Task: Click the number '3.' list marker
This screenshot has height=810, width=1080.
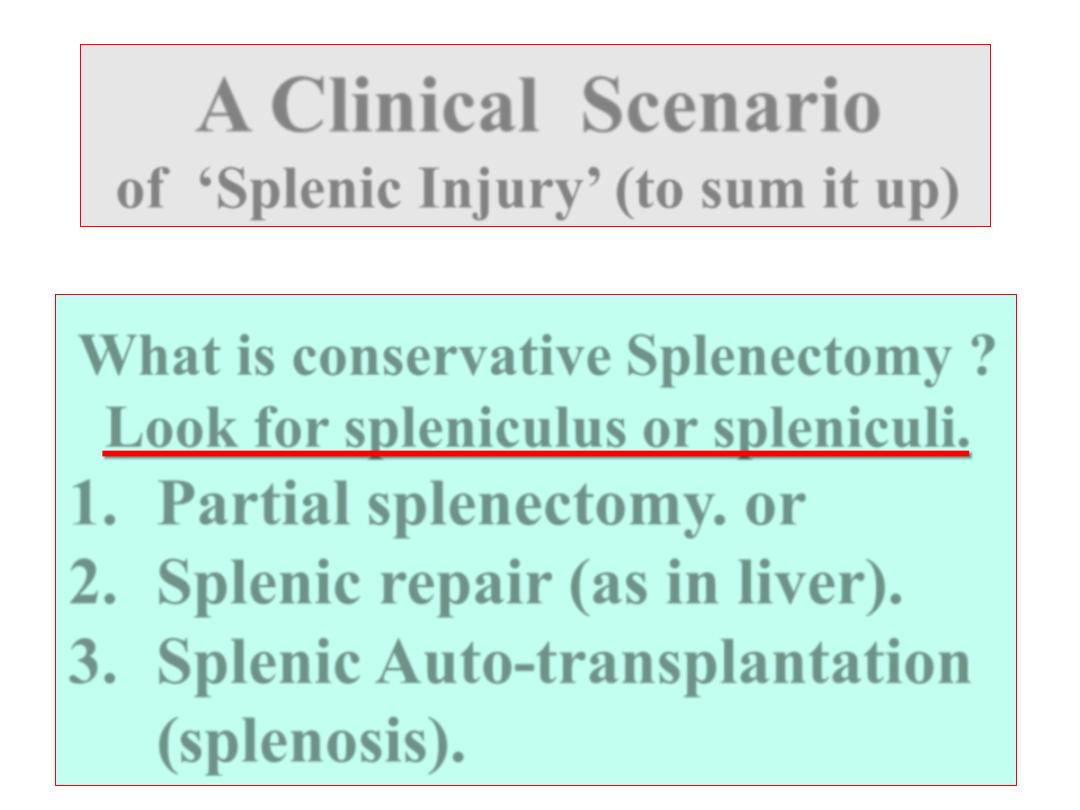Action: point(93,662)
